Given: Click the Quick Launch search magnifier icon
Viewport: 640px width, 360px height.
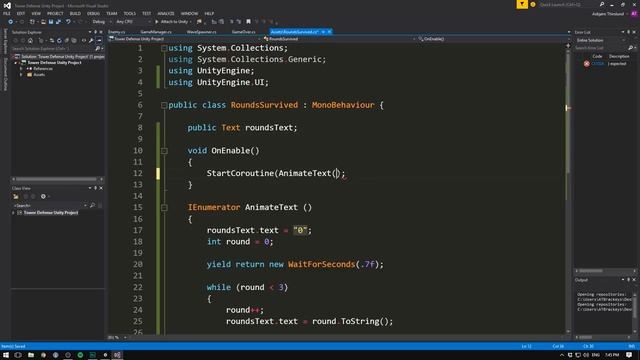Looking at the screenshot, I should [602, 4].
